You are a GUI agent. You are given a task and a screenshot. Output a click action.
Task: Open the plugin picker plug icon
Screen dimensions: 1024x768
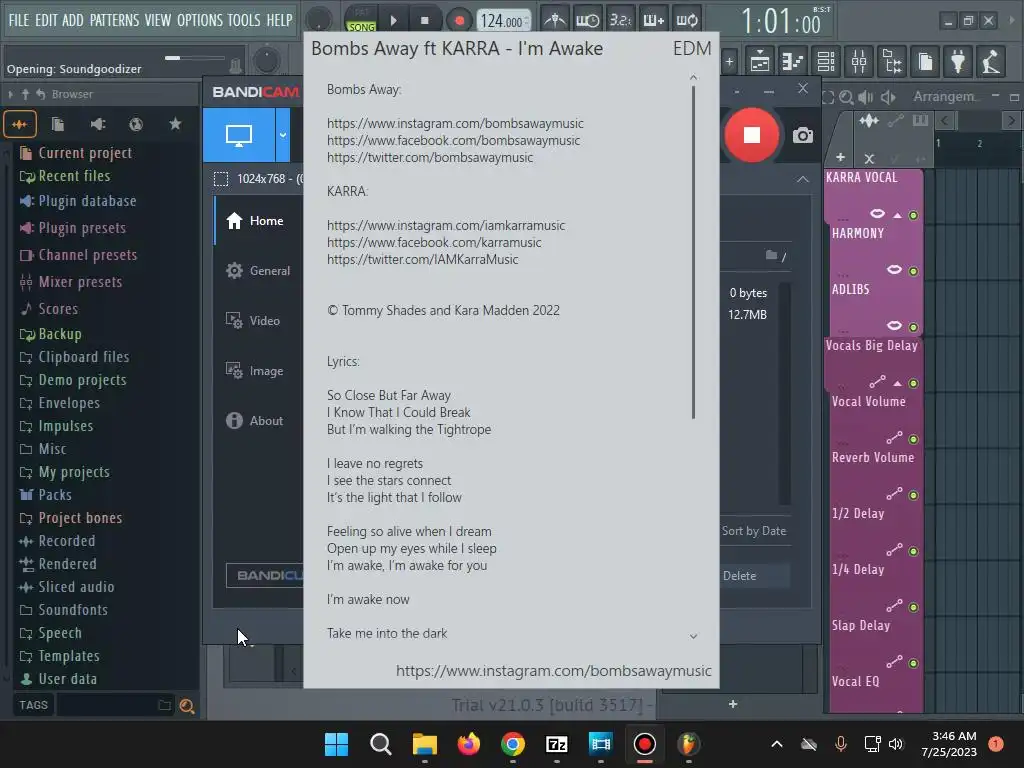(x=958, y=61)
